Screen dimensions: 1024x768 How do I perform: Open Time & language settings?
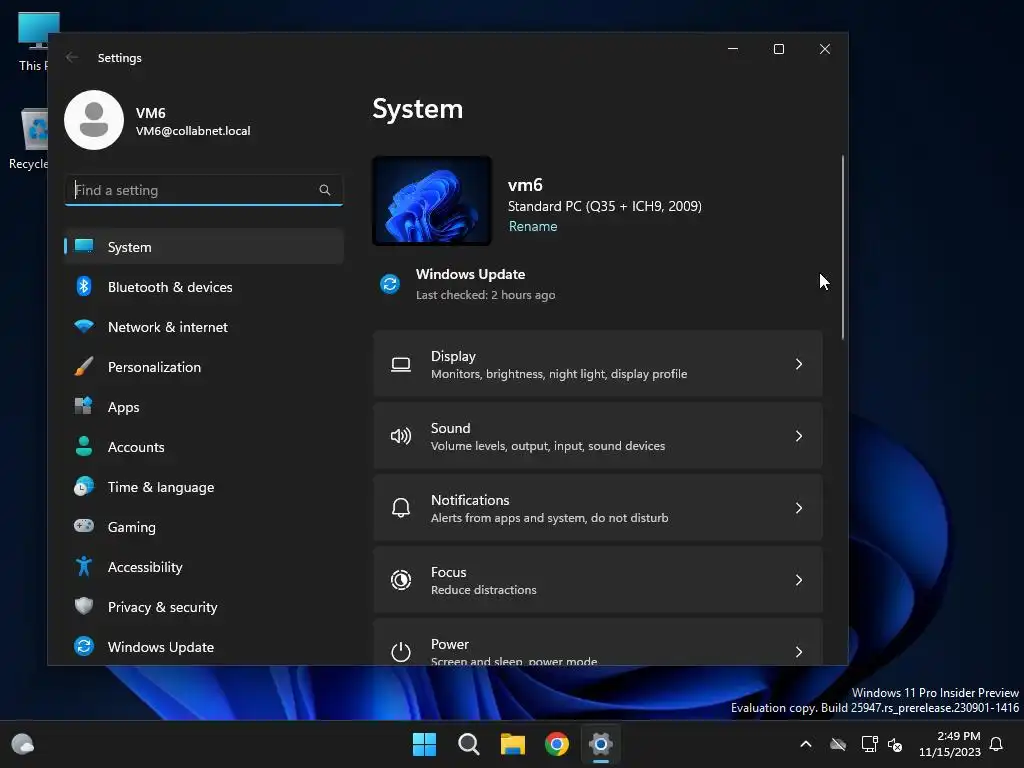(x=204, y=487)
